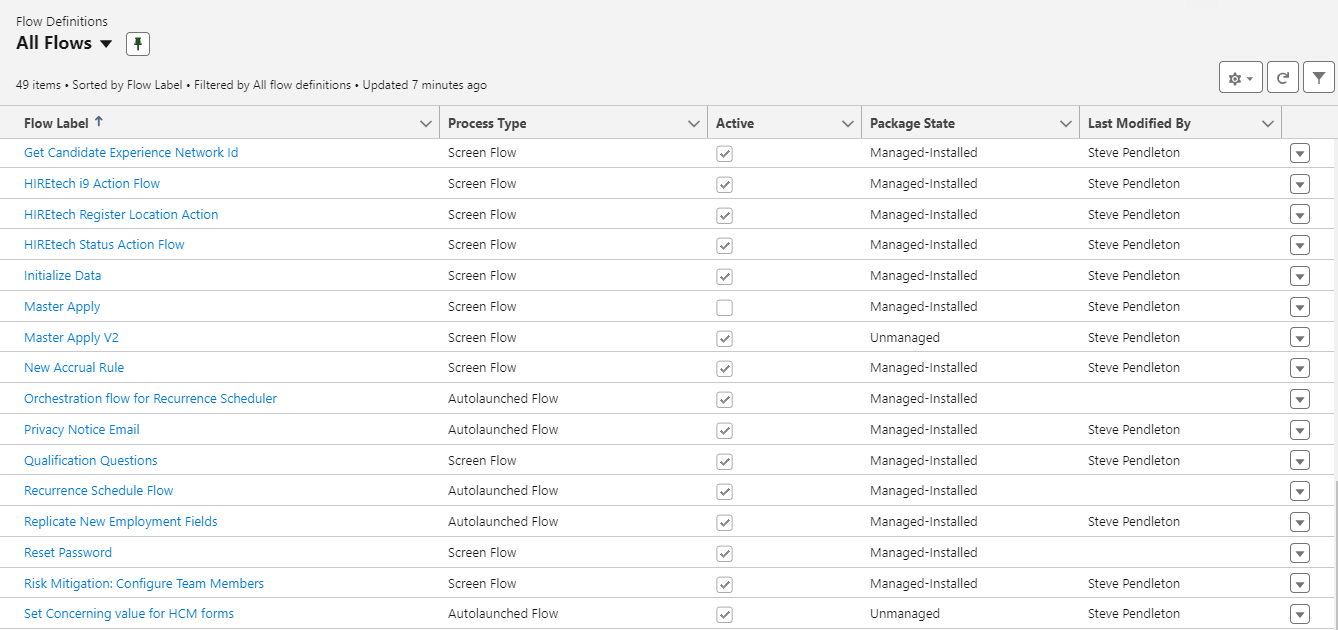1338x630 pixels.
Task: Expand the All Flows list view selector
Action: click(106, 44)
